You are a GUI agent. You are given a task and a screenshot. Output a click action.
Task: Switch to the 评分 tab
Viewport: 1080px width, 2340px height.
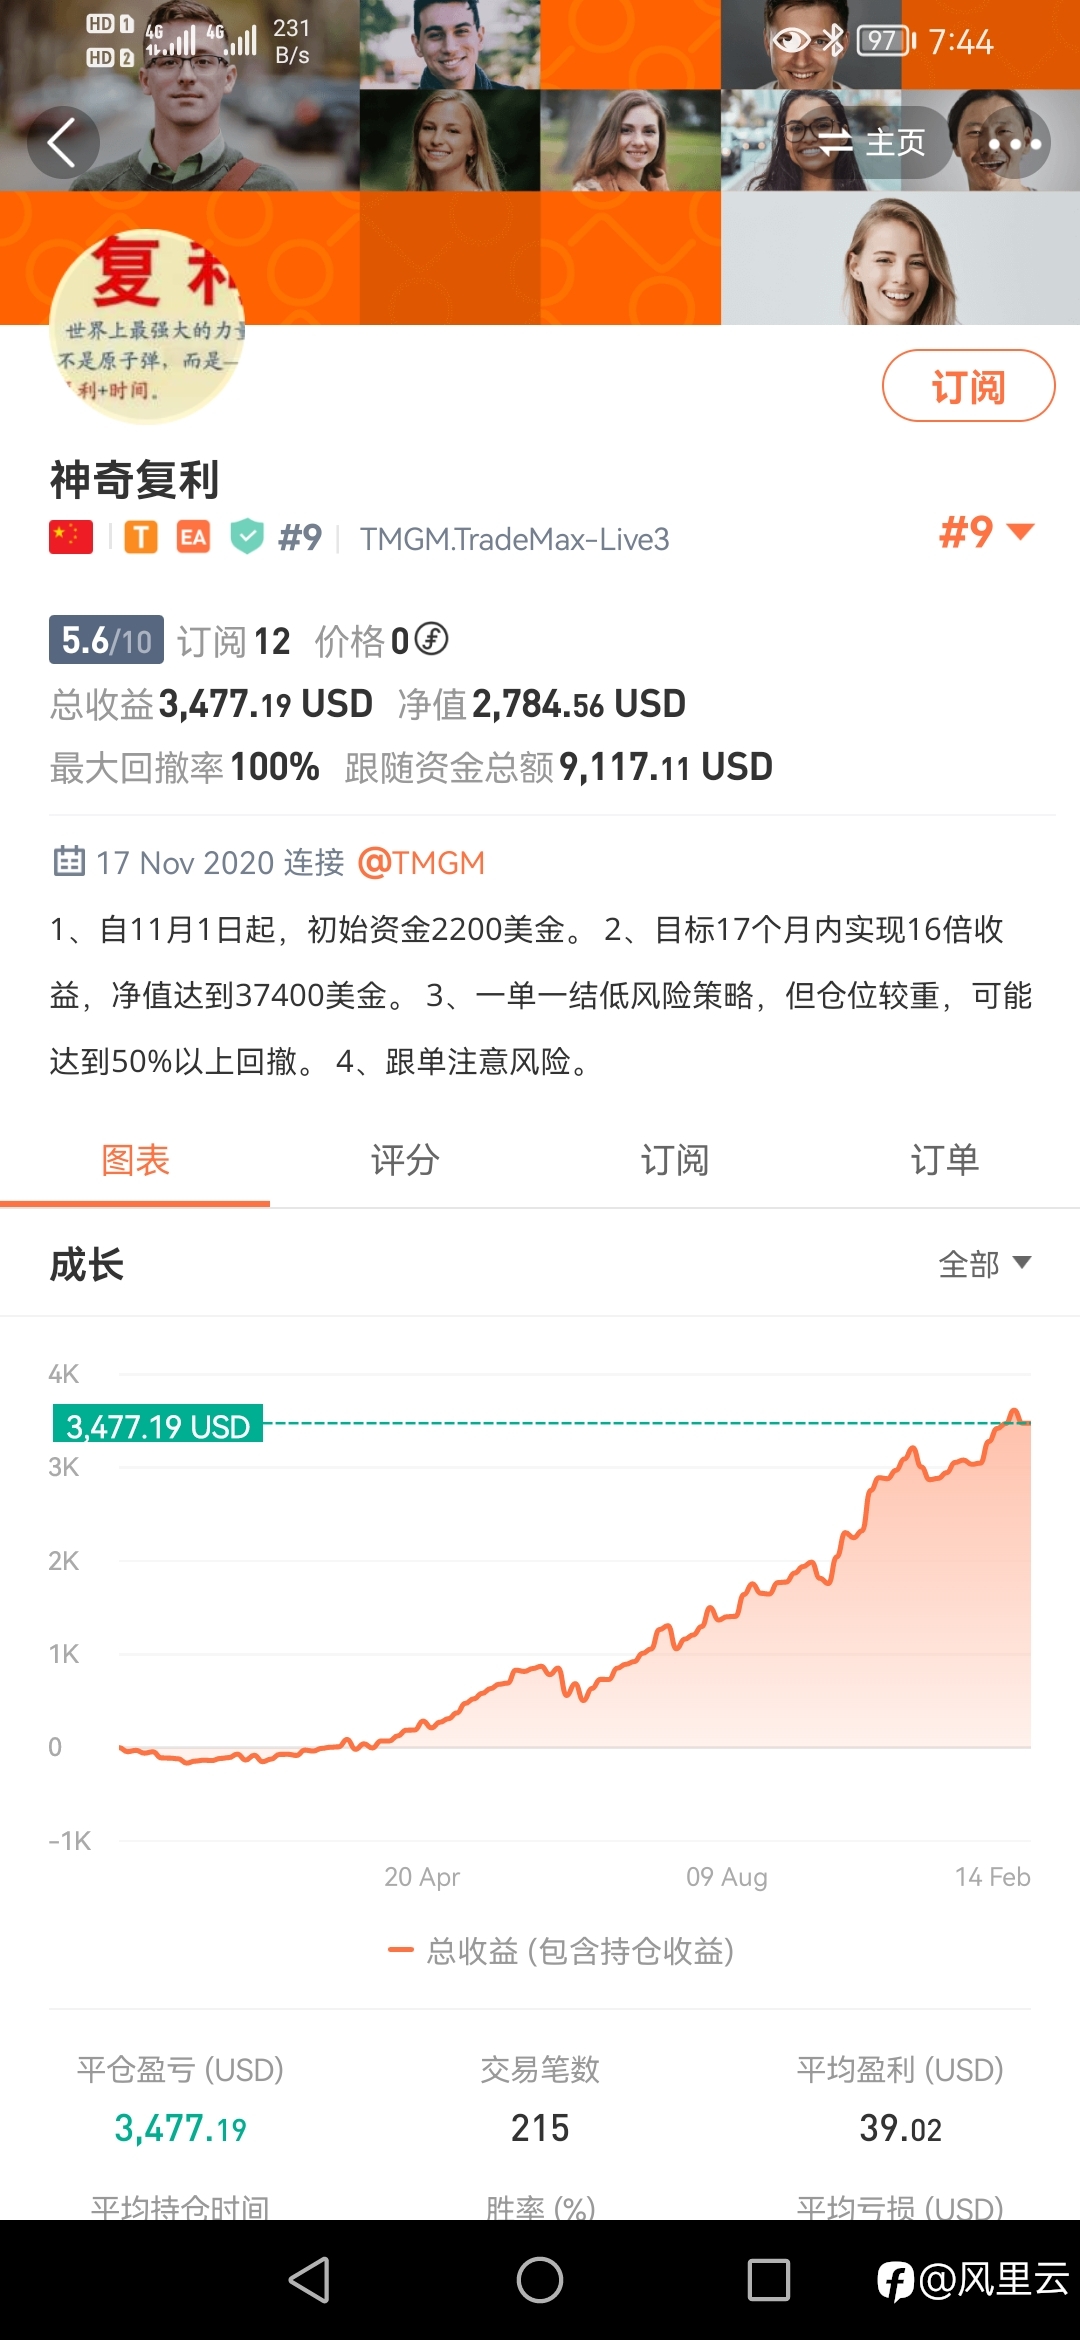(x=405, y=1161)
